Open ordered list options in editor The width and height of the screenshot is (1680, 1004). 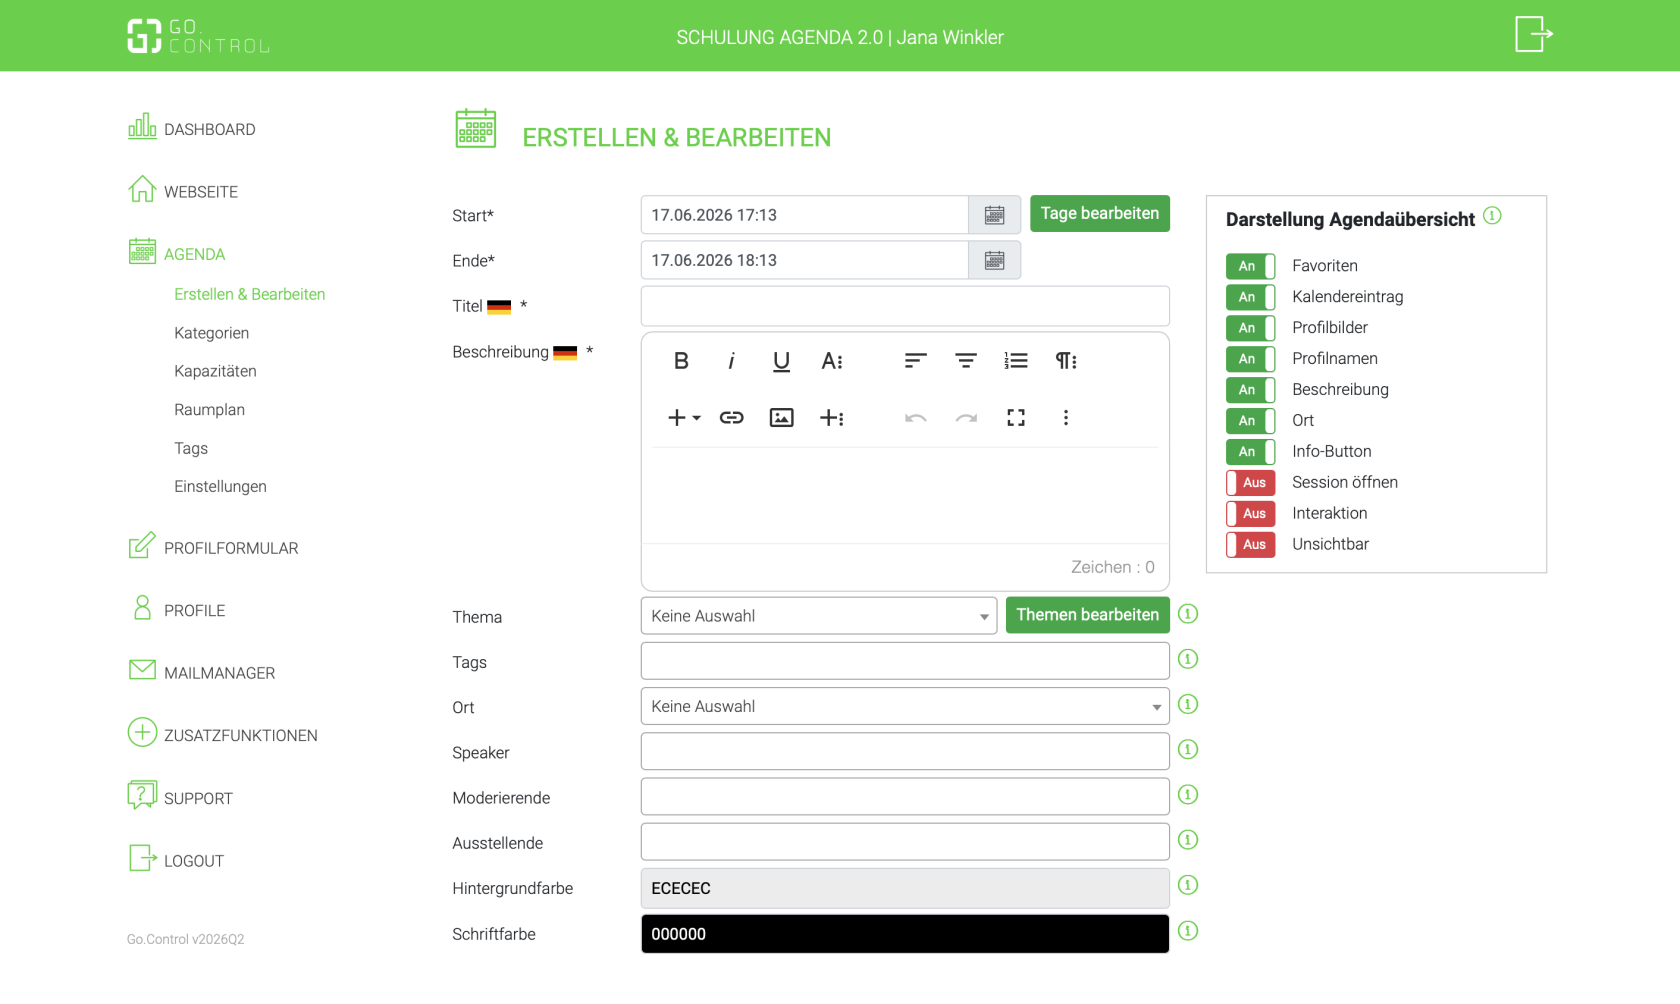pyautogui.click(x=1016, y=361)
